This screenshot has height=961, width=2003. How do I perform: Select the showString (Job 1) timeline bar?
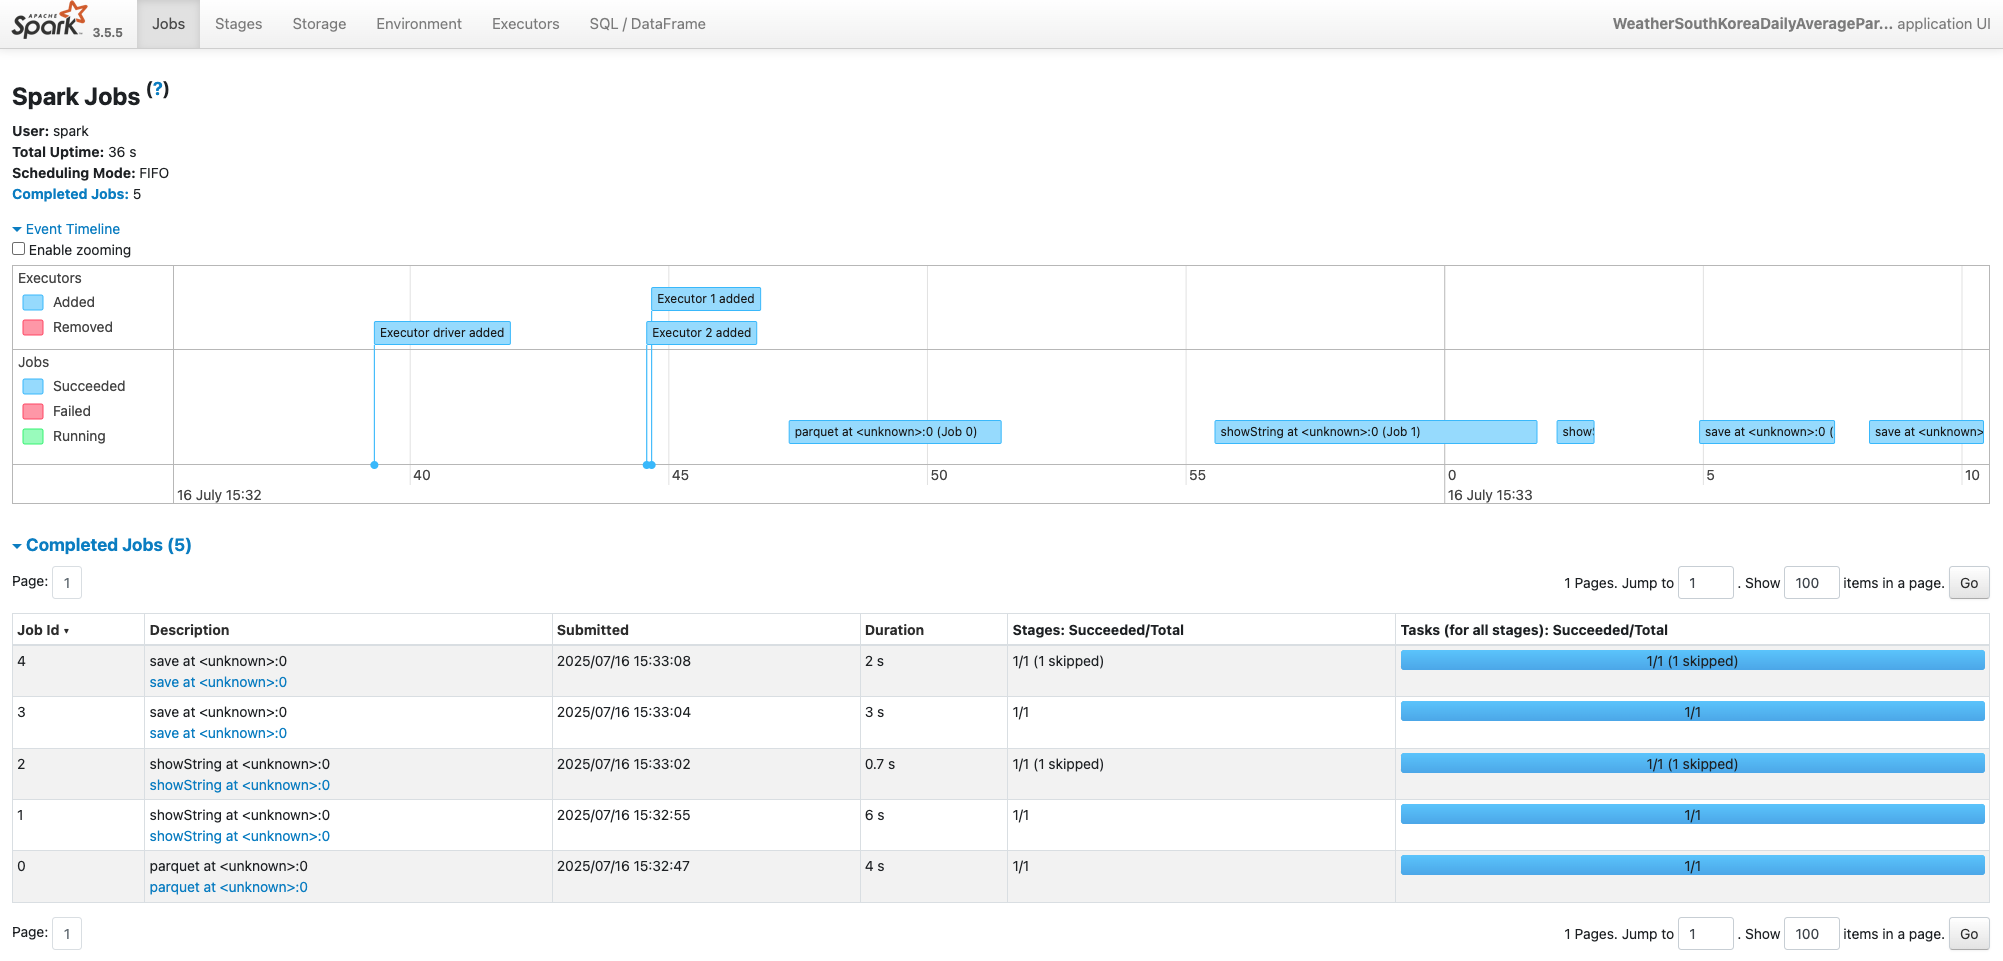coord(1376,432)
